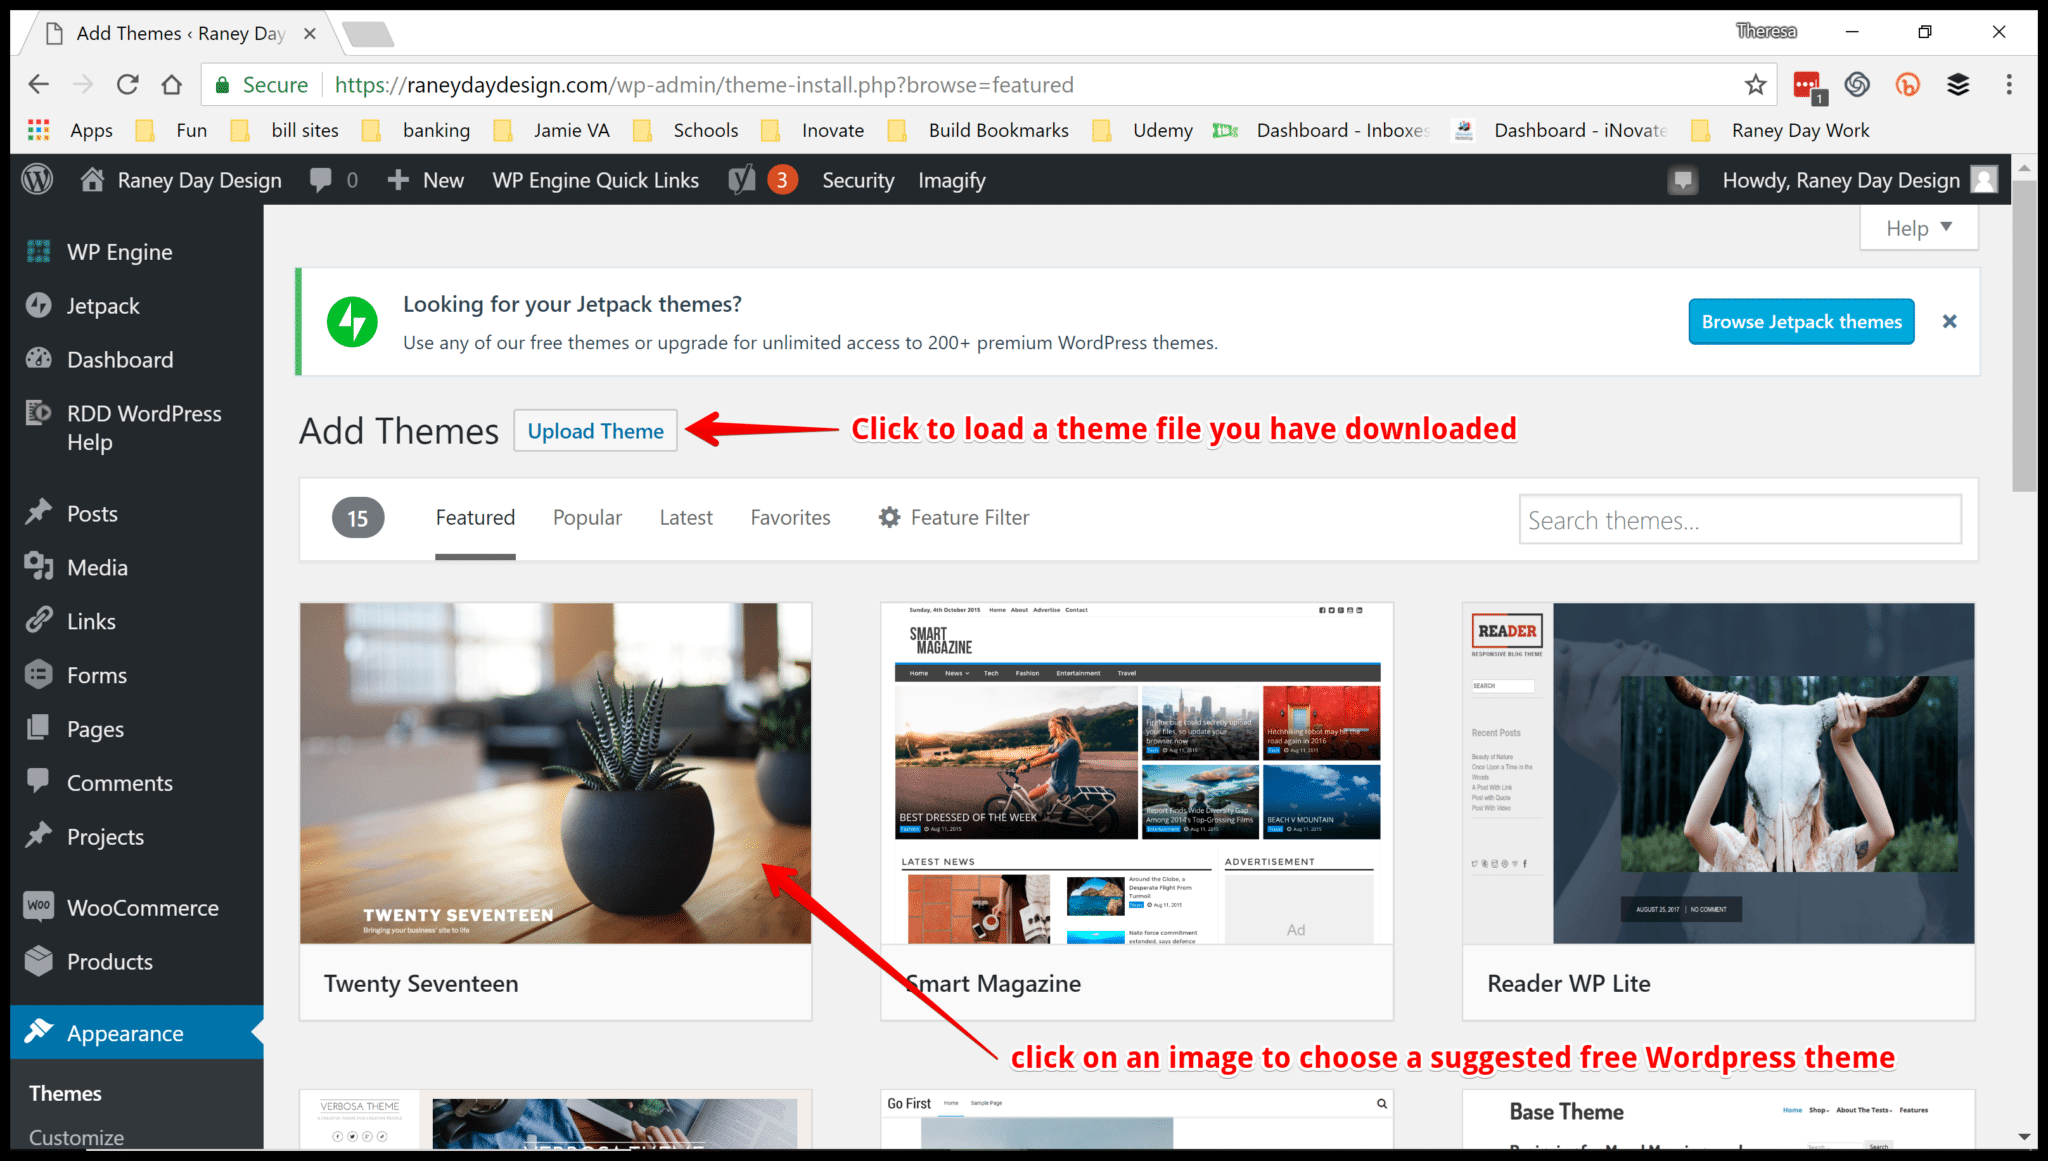
Task: Click the swirl extension icon in toolbar
Action: pyautogui.click(x=1857, y=85)
